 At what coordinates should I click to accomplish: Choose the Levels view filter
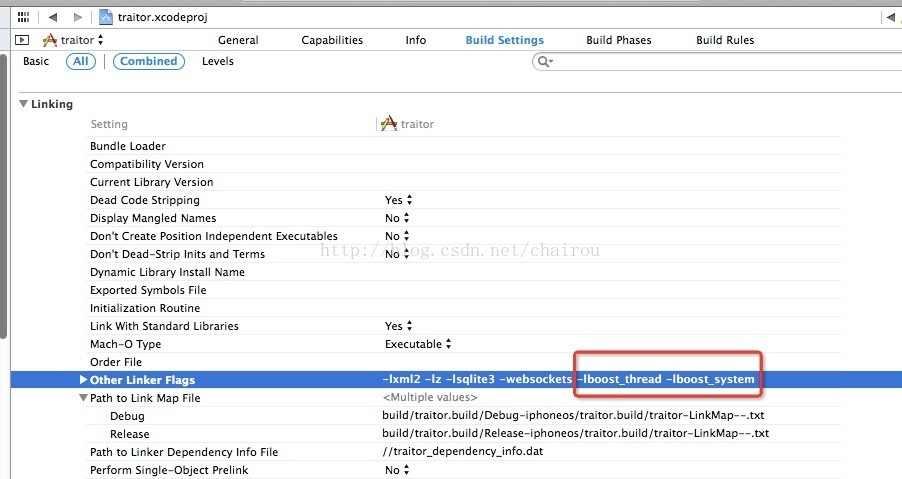coord(217,61)
